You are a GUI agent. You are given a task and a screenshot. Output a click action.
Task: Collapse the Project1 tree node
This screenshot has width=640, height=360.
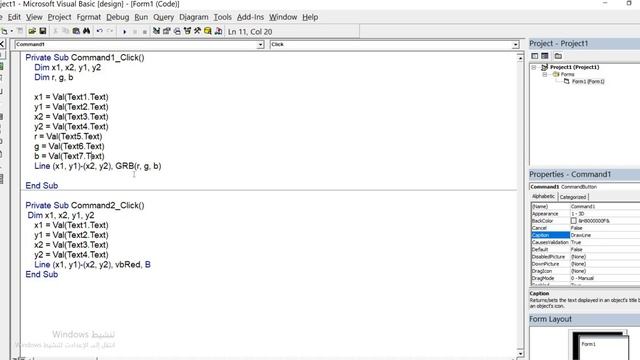534,67
